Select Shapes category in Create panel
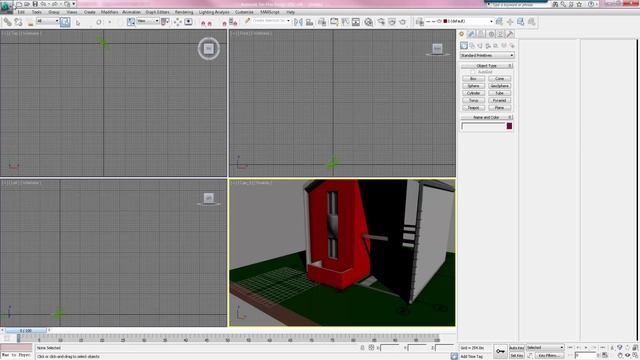This screenshot has height=360, width=640. pos(472,46)
